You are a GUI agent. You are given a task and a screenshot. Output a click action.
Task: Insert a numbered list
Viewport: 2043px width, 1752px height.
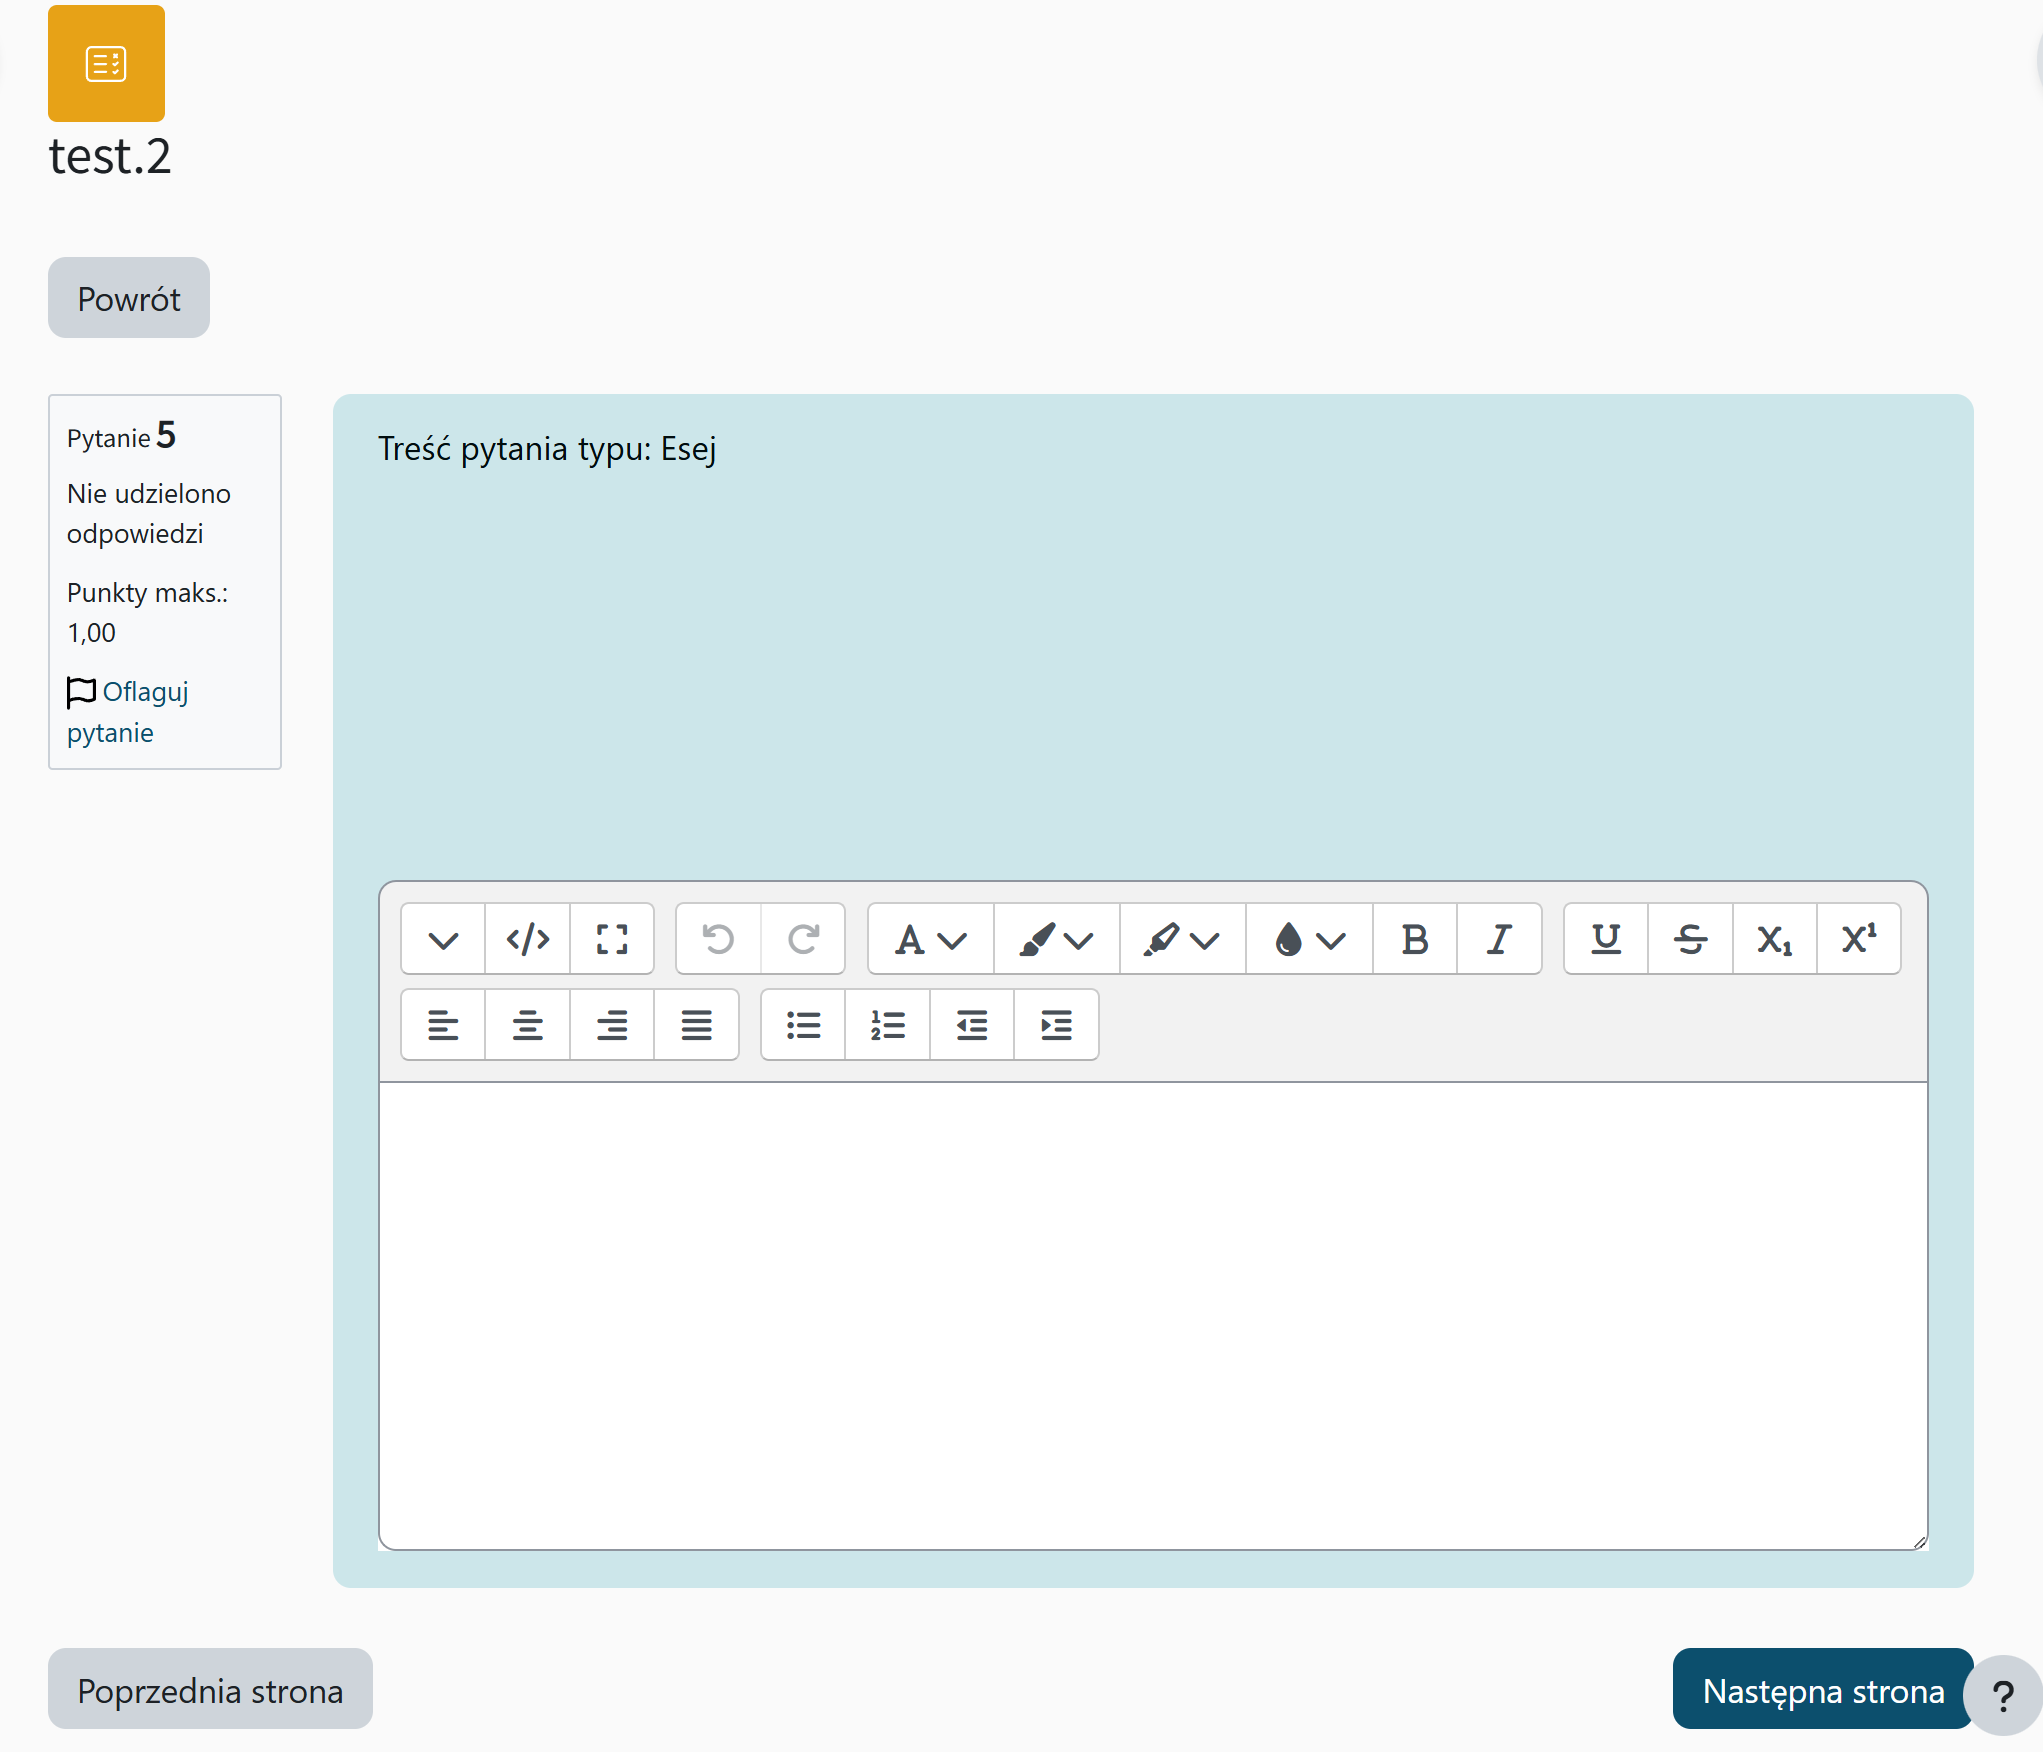887,1025
